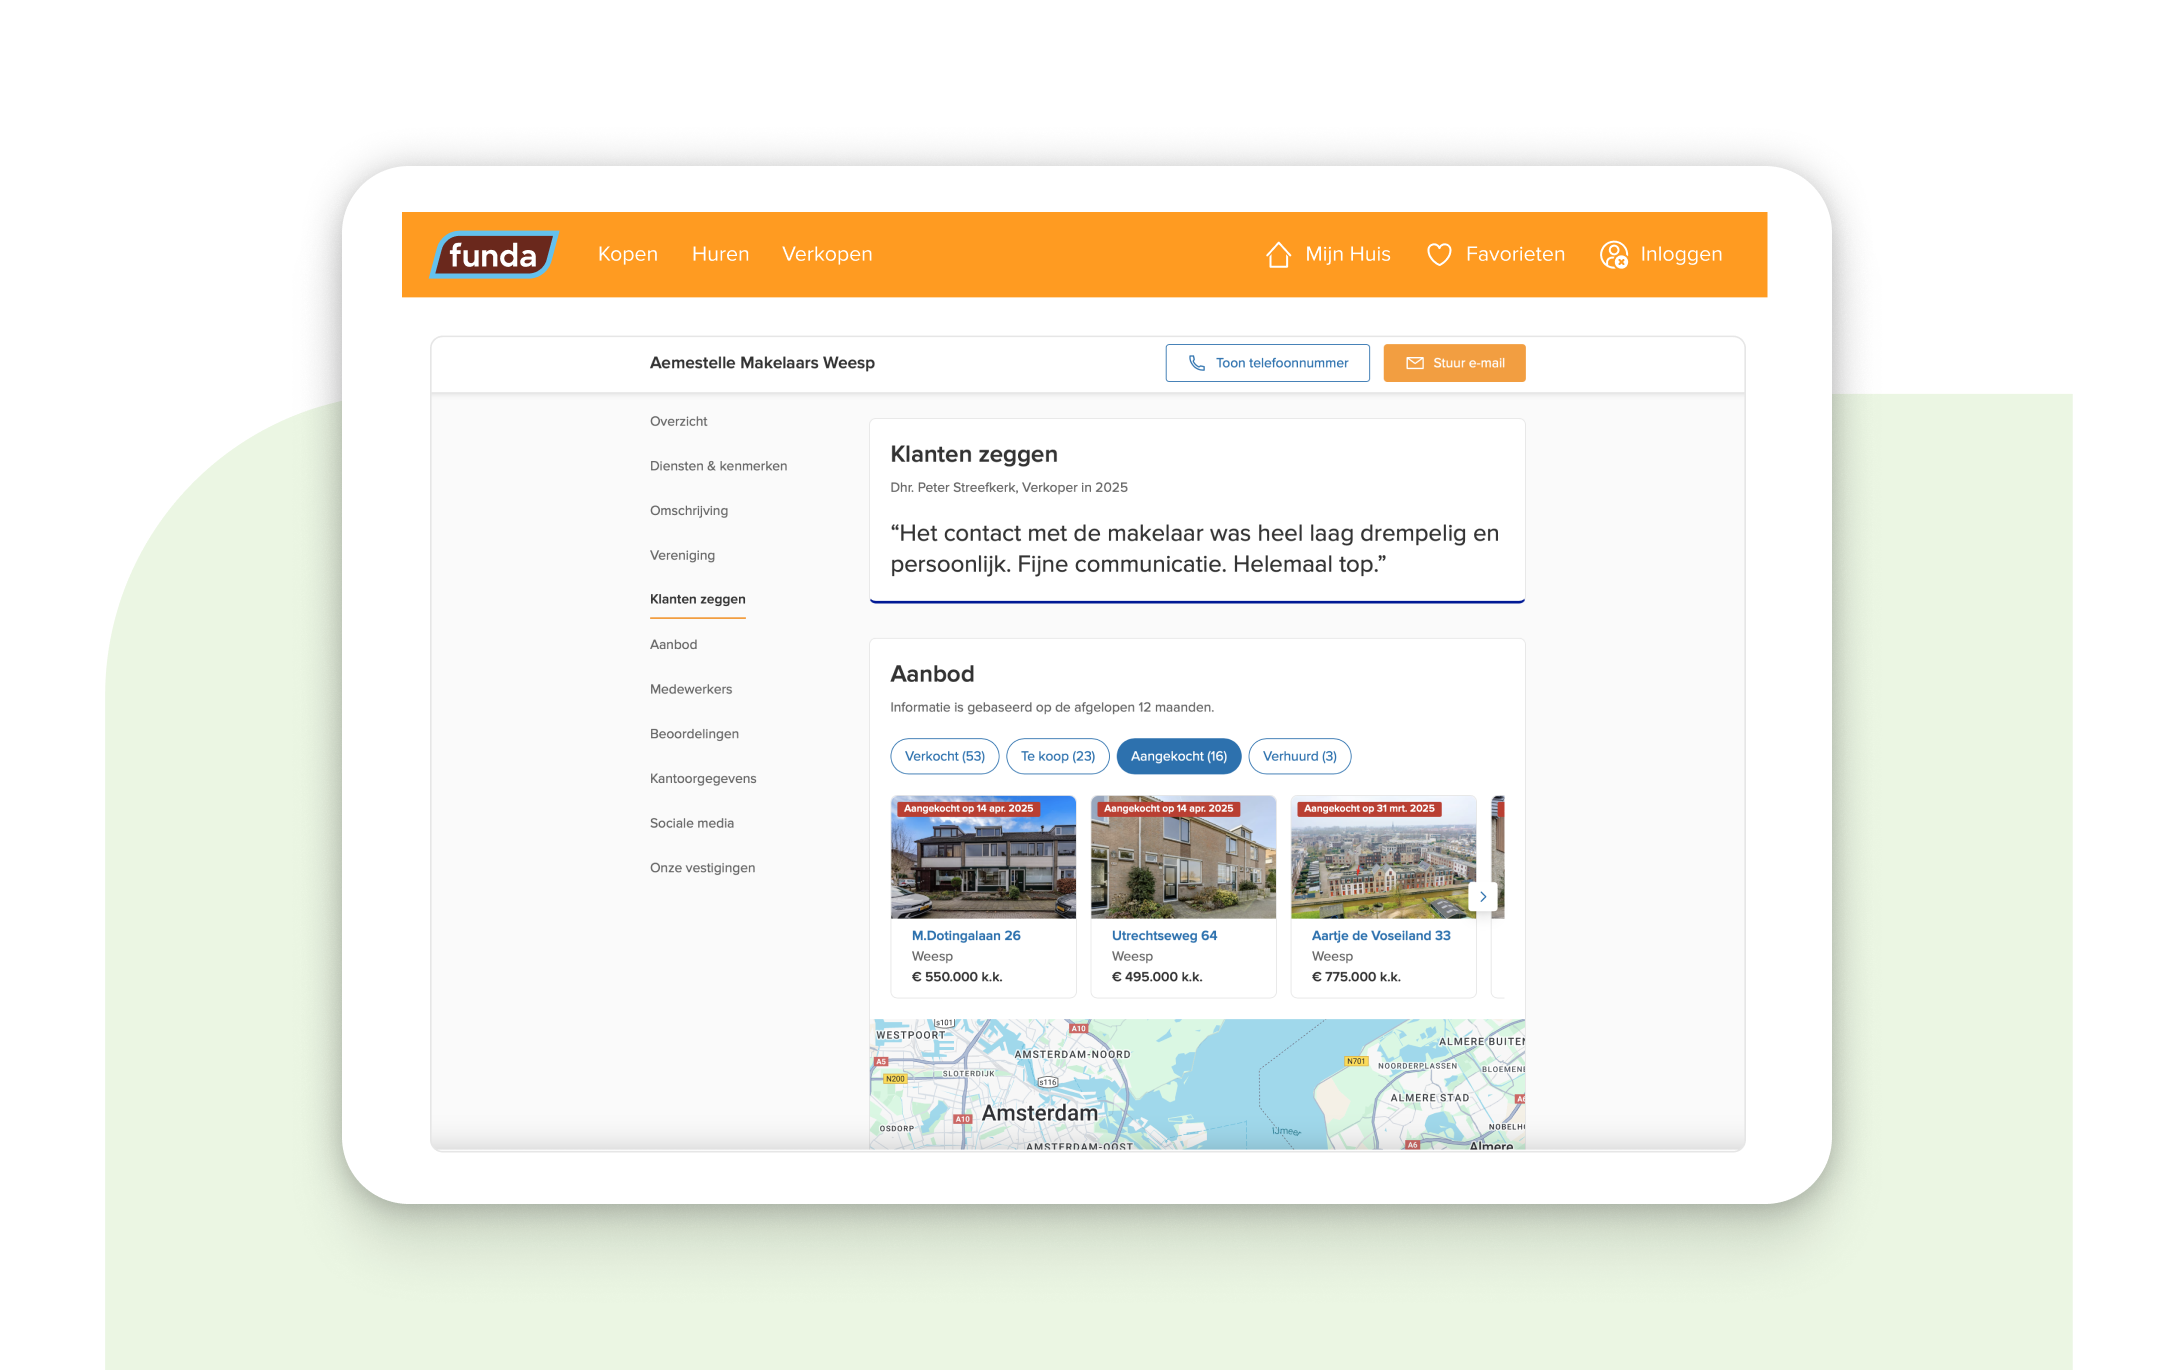
Task: Click Aartje de Voseiland 33 link
Action: tap(1381, 935)
